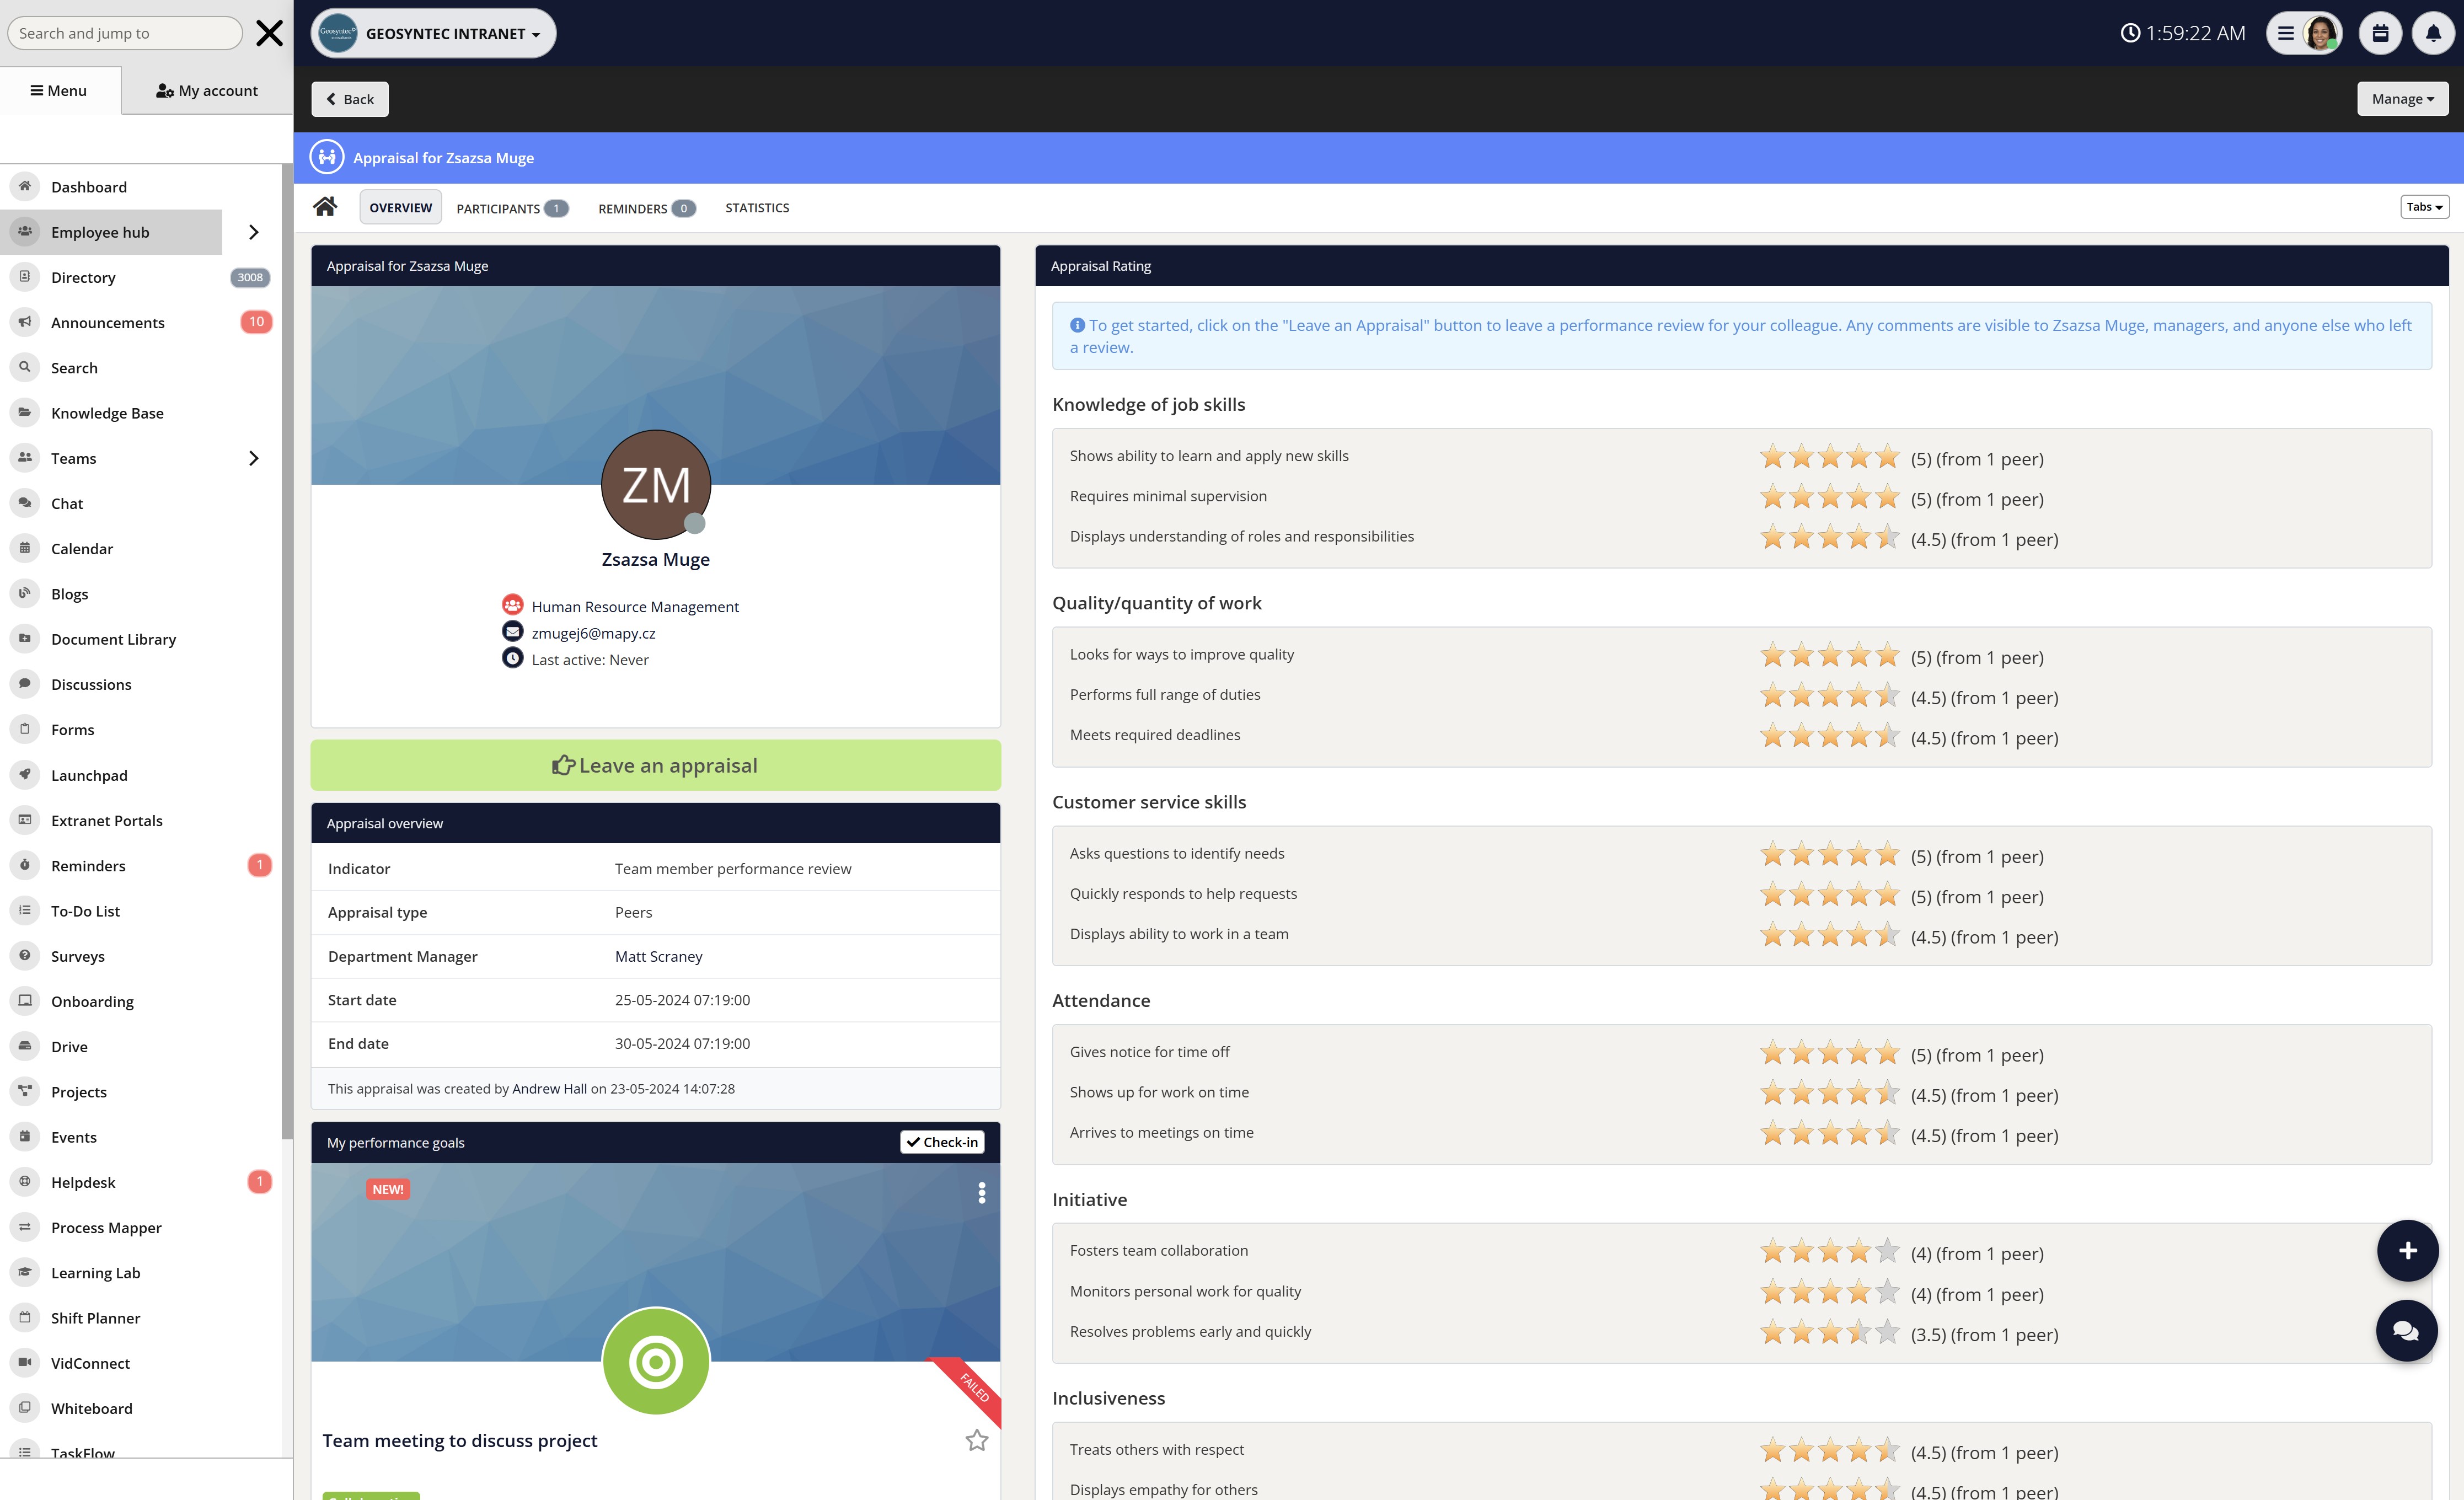Viewport: 2464px width, 1500px height.
Task: Click the floating plus button
Action: click(x=2407, y=1250)
